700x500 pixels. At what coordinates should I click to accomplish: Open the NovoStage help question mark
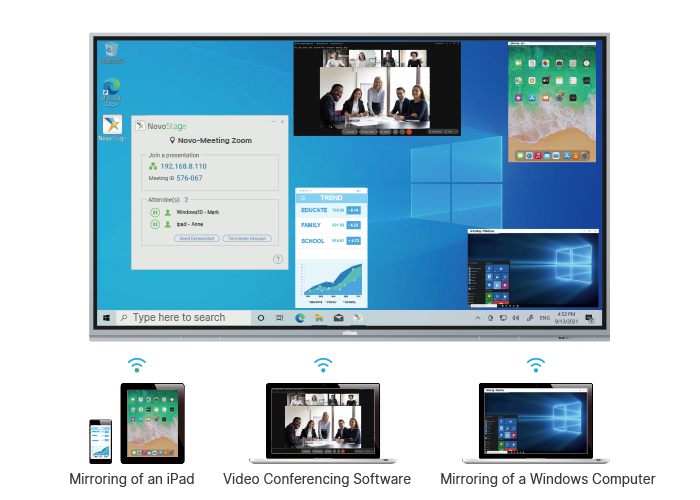277,259
